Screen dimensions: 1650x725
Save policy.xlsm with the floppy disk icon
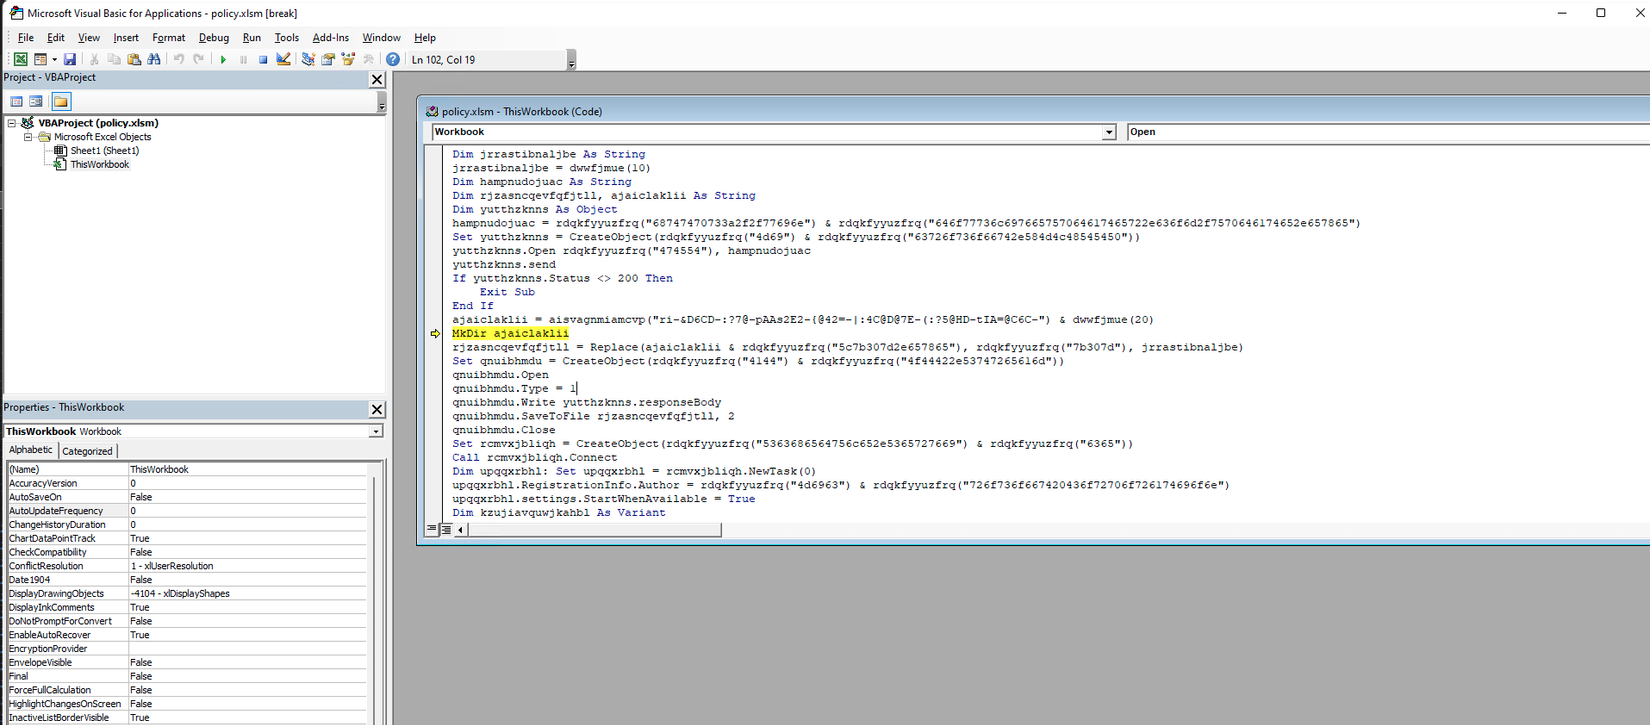tap(70, 60)
